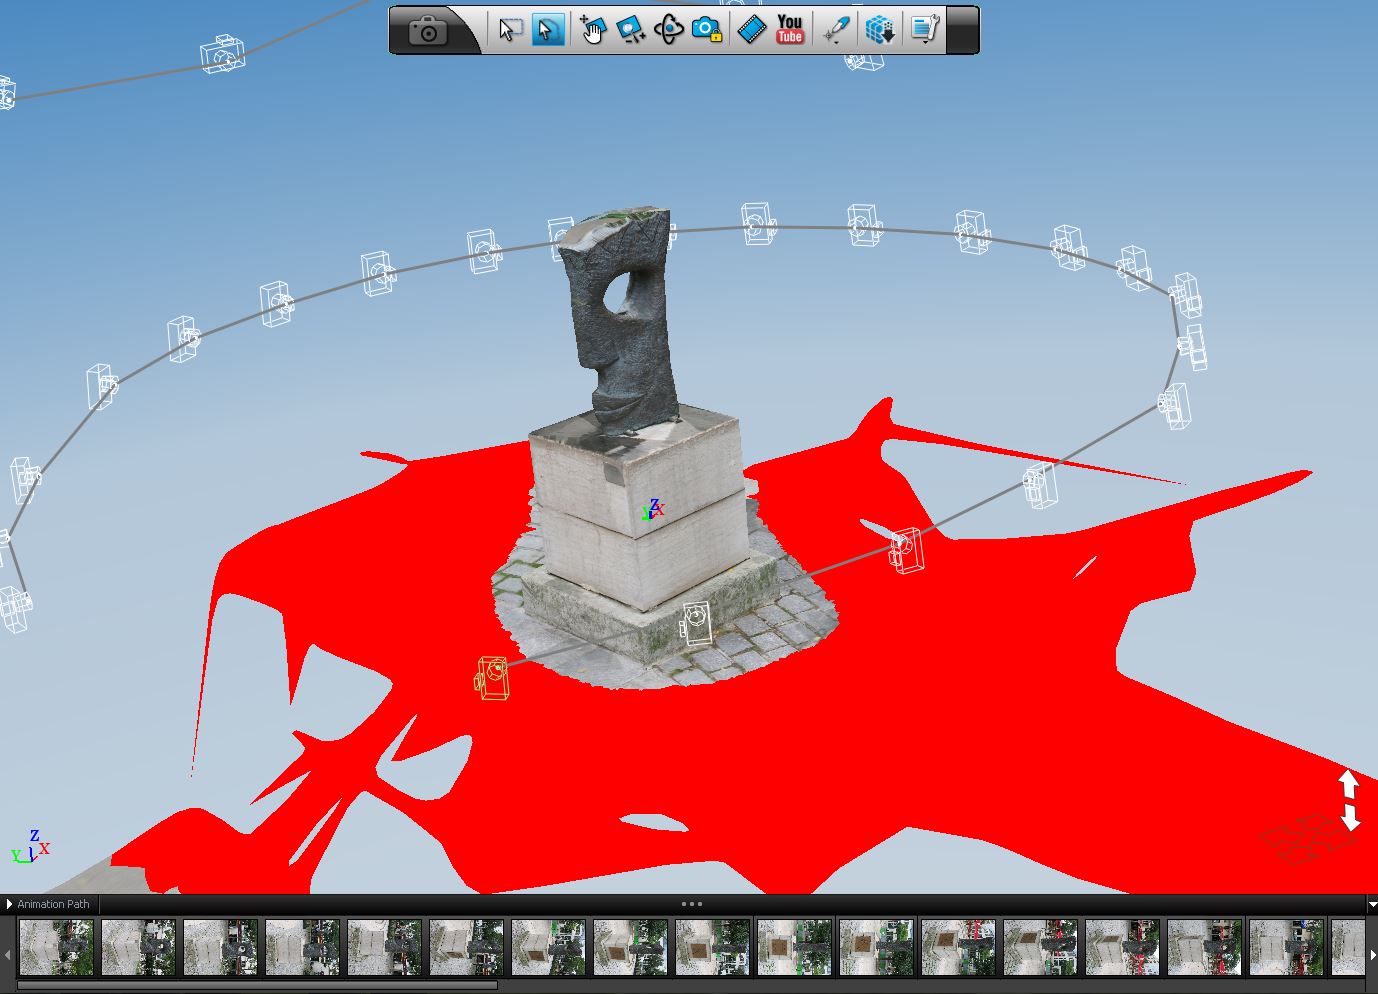Viewport: 1378px width, 994px height.
Task: Click the filmstrip horizontal scrollbar
Action: point(257,985)
